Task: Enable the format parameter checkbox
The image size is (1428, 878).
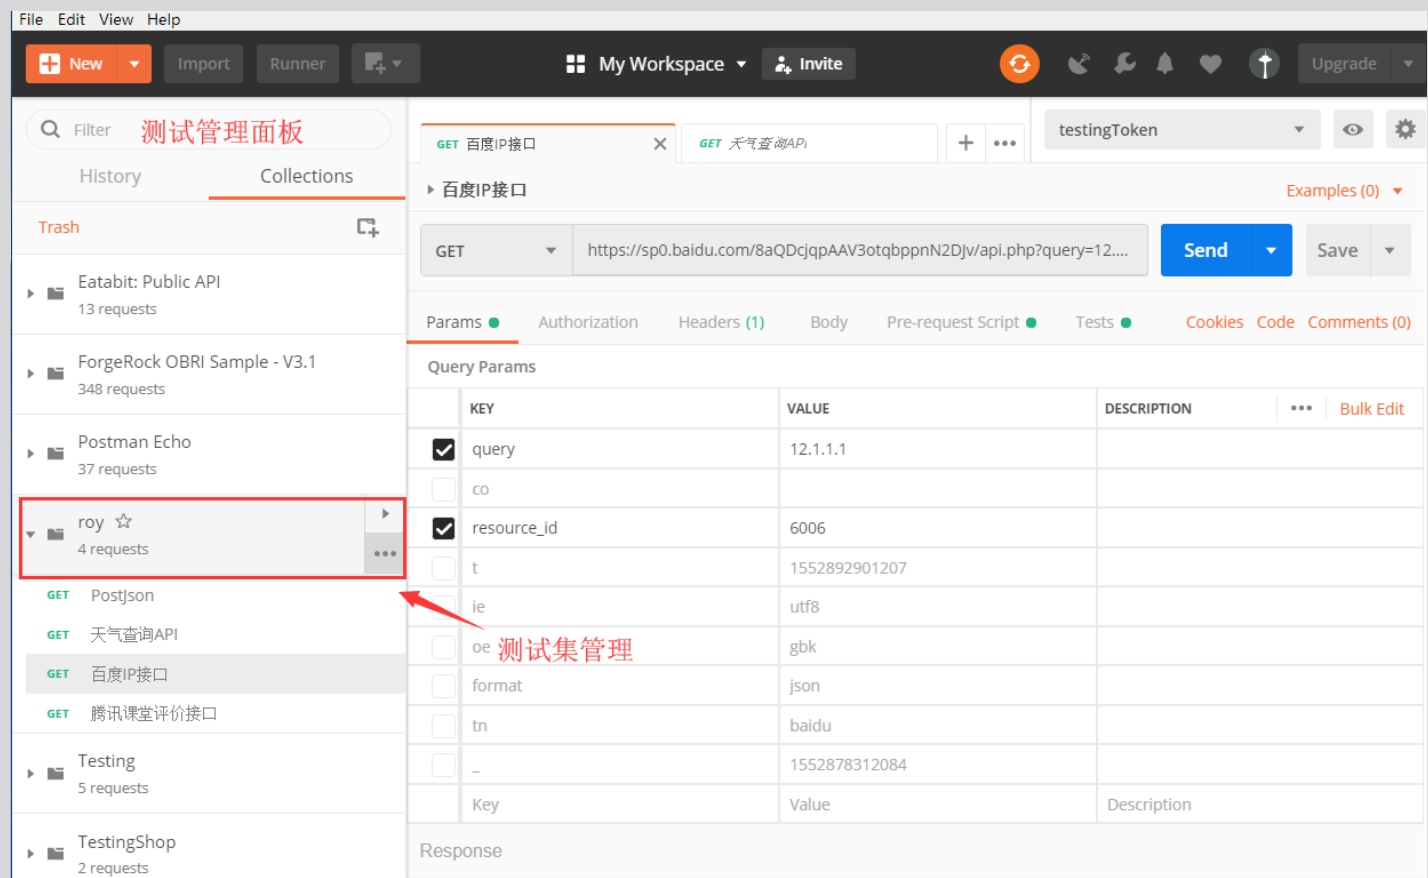Action: coord(443,686)
